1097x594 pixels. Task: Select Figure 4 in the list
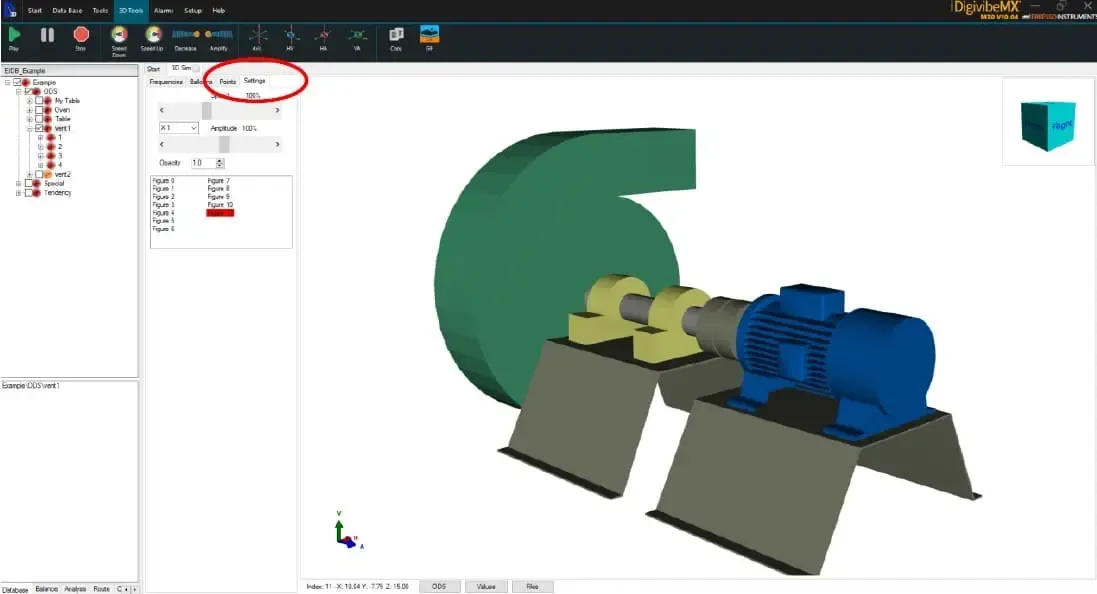(163, 213)
